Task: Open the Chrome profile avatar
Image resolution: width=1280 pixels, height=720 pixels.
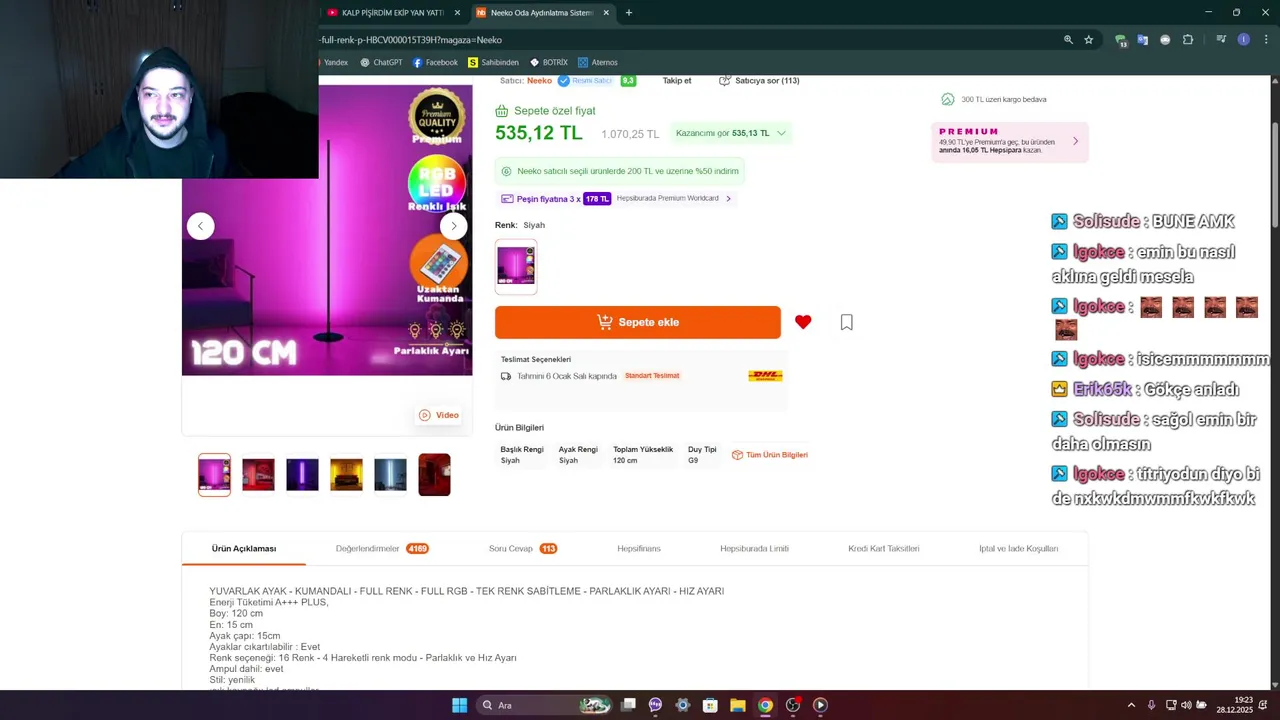Action: pos(1243,40)
